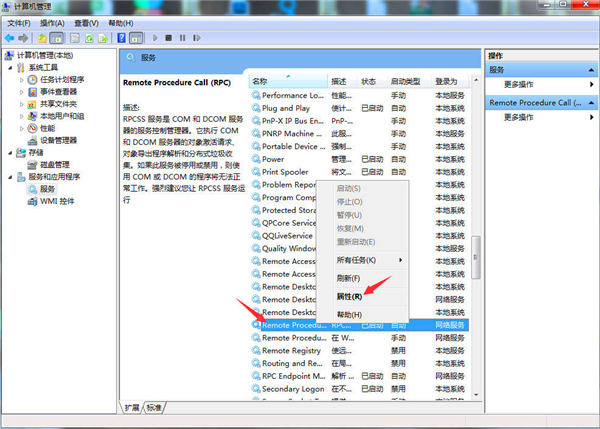The image size is (600, 429).
Task: Click the Stop service square icon
Action: (x=168, y=38)
